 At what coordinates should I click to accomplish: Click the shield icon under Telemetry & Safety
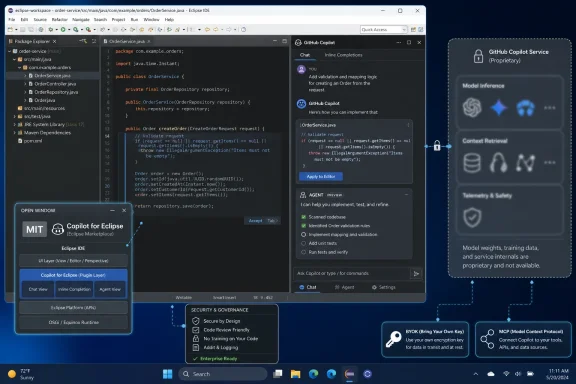click(x=472, y=217)
